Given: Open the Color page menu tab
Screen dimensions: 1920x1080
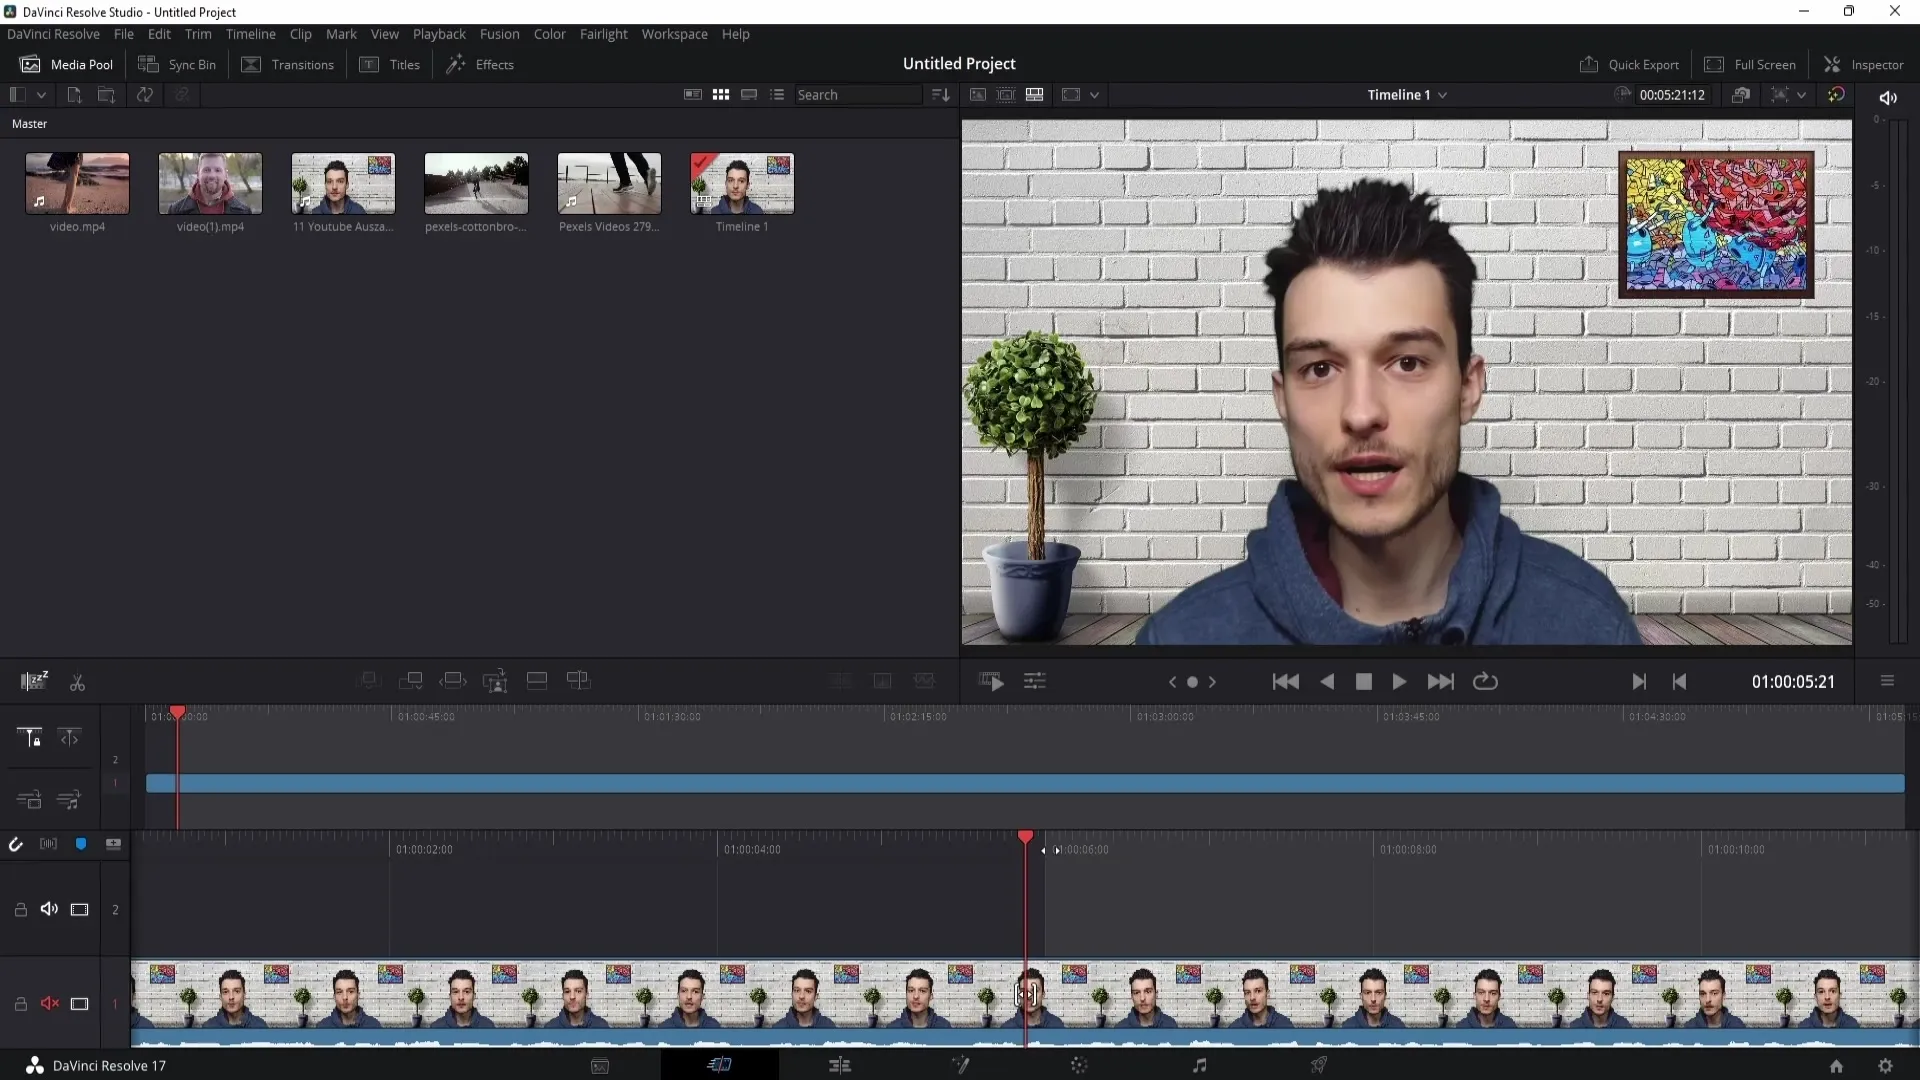Looking at the screenshot, I should 1077,1065.
